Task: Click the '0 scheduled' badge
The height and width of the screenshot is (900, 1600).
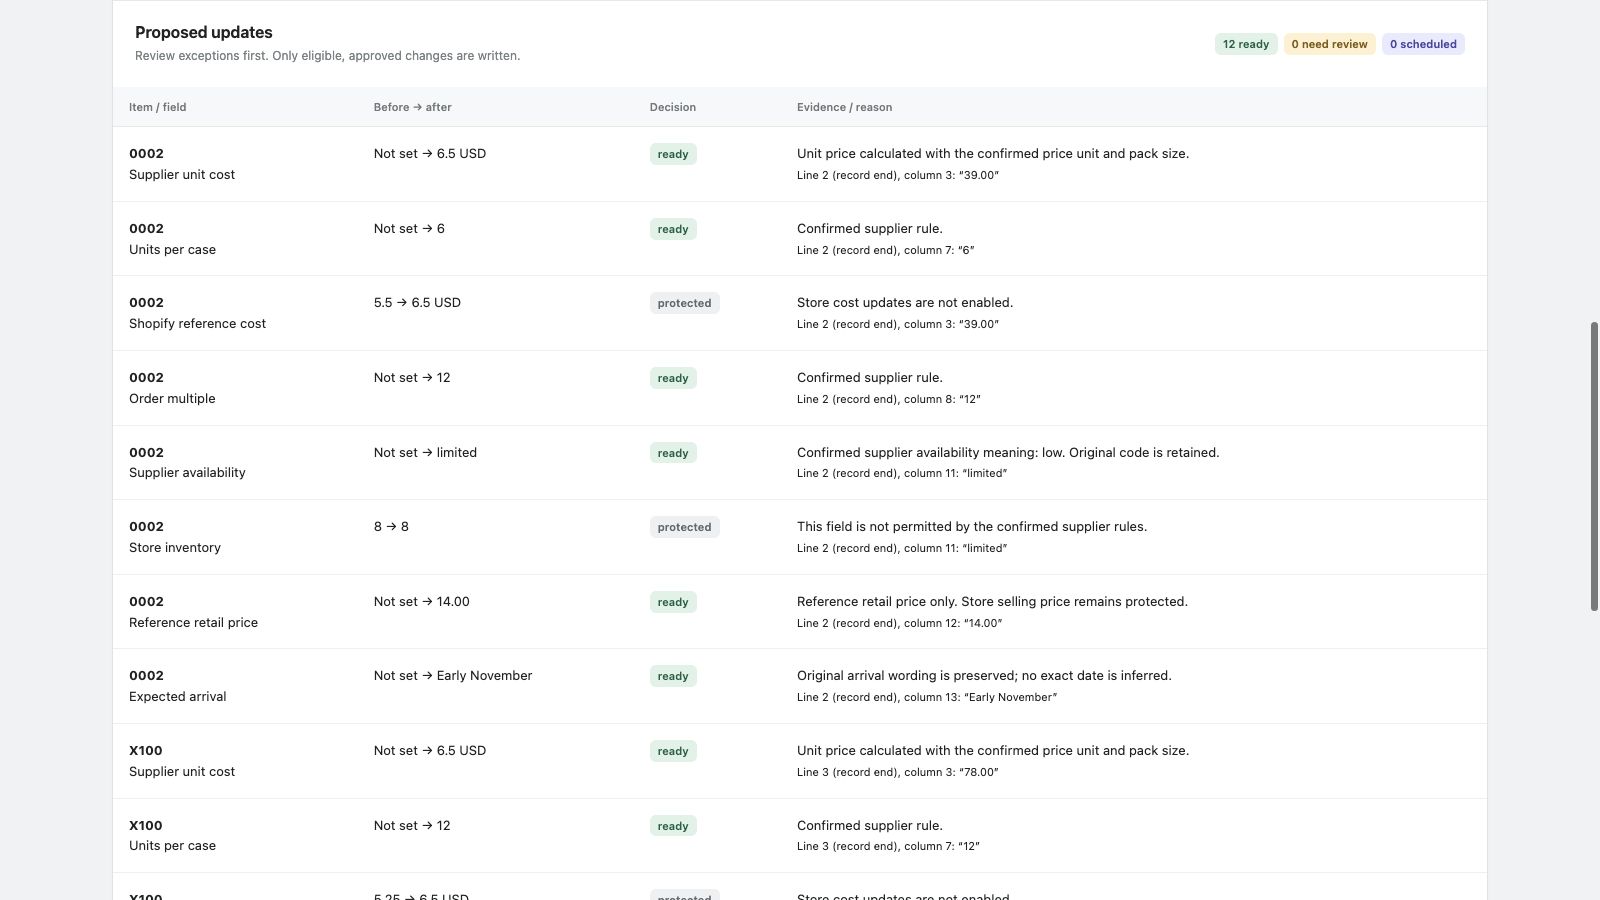Action: (x=1423, y=44)
